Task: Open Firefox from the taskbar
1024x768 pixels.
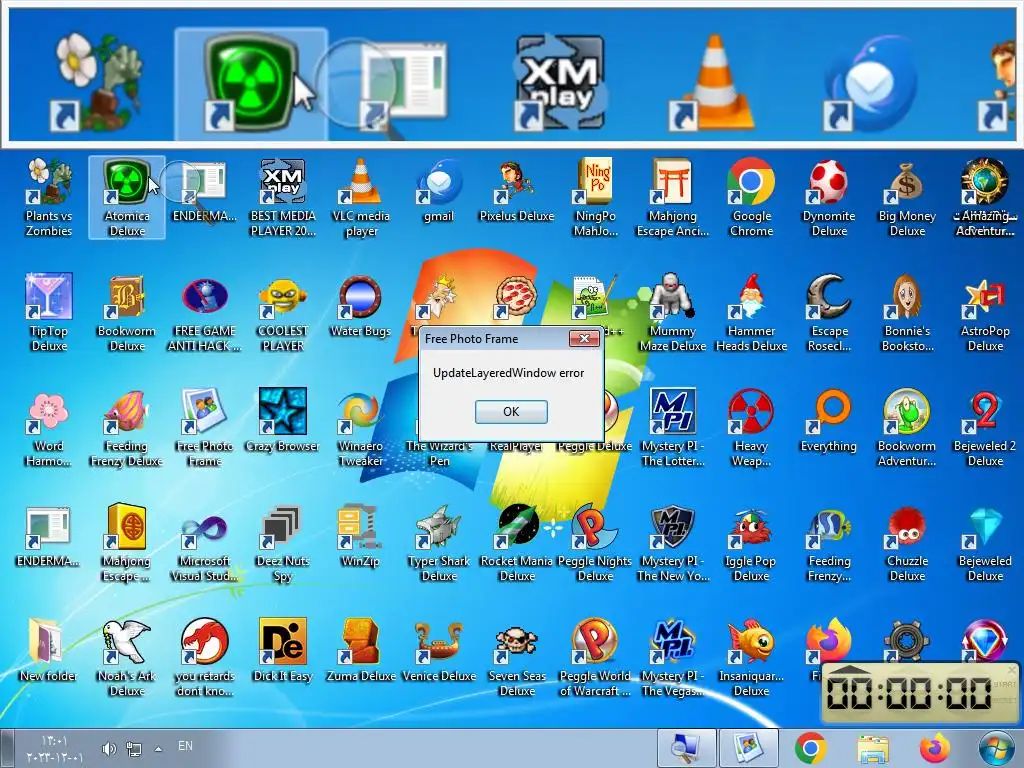Action: point(935,748)
